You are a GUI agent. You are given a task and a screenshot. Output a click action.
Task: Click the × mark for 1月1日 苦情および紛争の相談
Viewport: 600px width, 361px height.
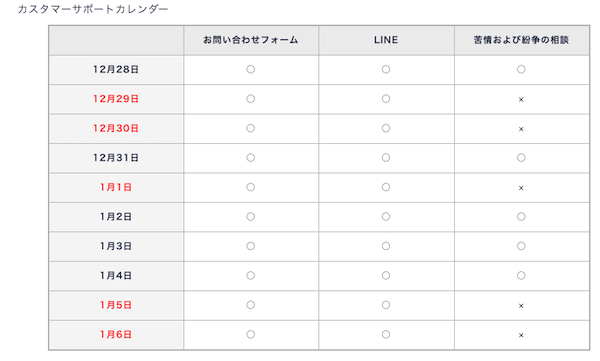(x=521, y=188)
